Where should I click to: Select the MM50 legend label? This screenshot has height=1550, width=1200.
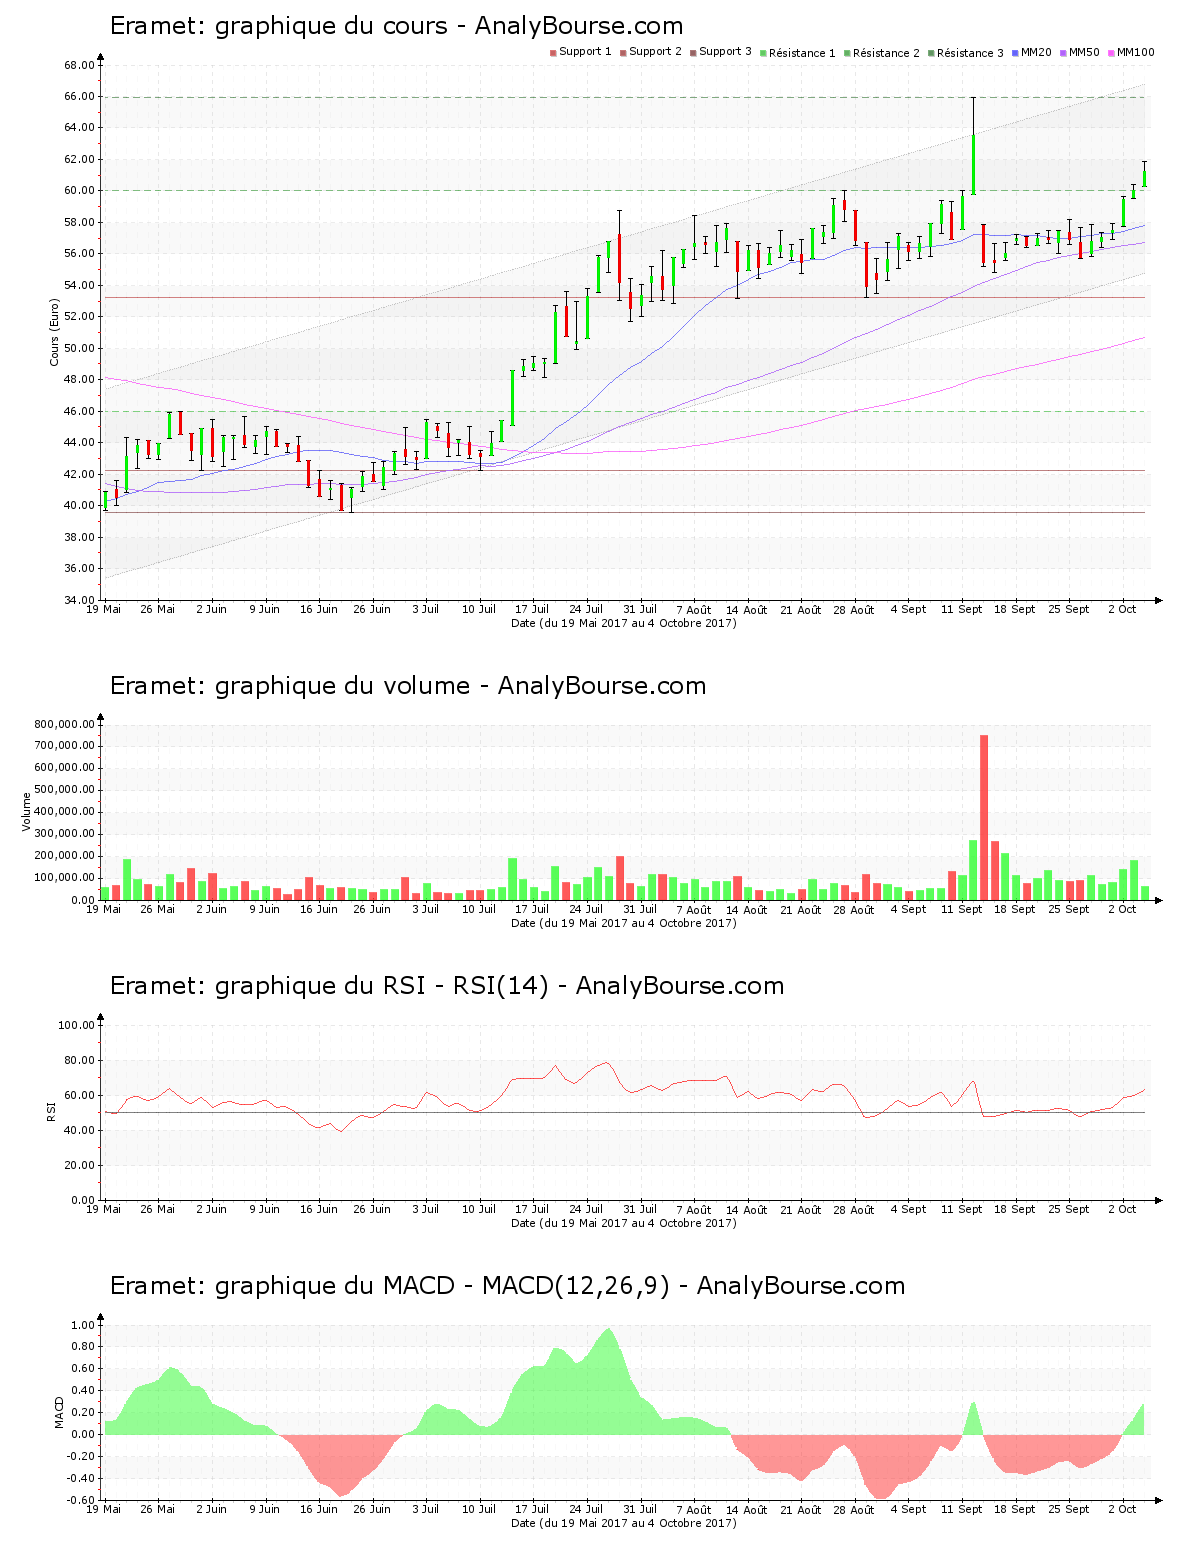point(1084,52)
